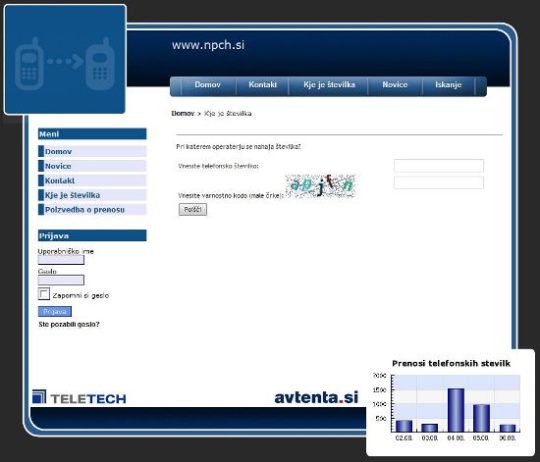Select Kontakt in the side Meni
Image resolution: width=540 pixels, height=462 pixels.
[92, 180]
